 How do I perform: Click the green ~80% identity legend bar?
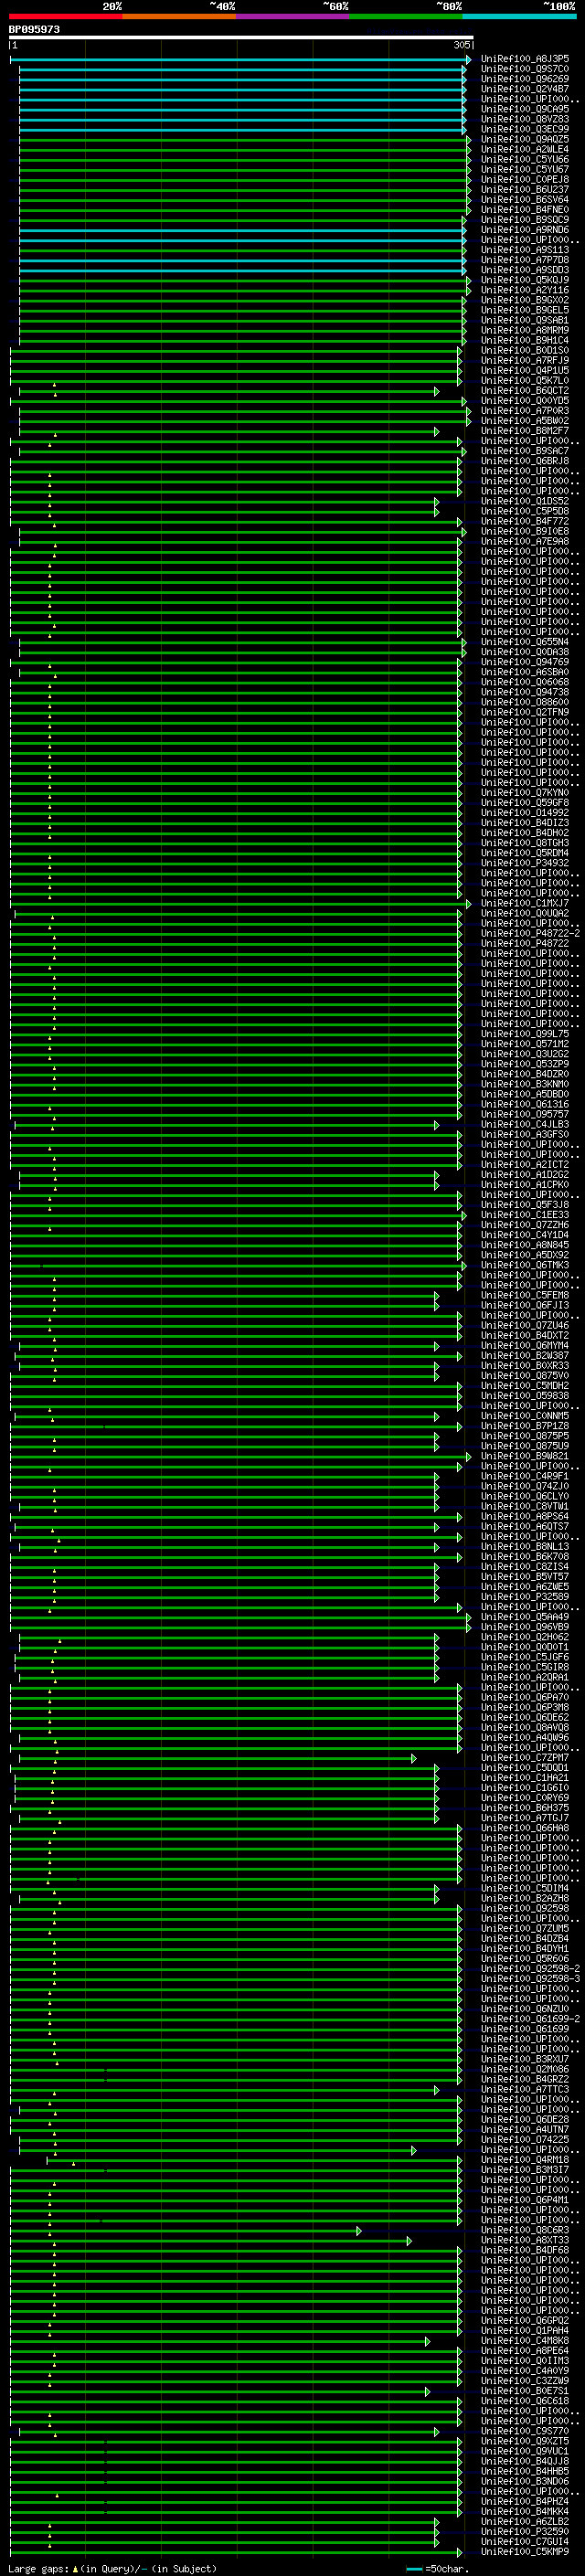coord(406,16)
